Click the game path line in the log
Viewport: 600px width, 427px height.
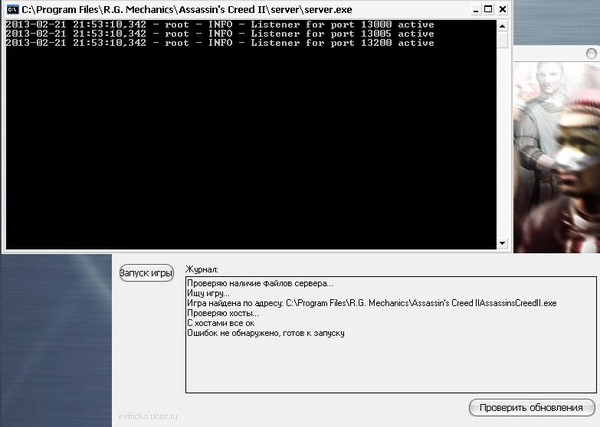click(371, 302)
